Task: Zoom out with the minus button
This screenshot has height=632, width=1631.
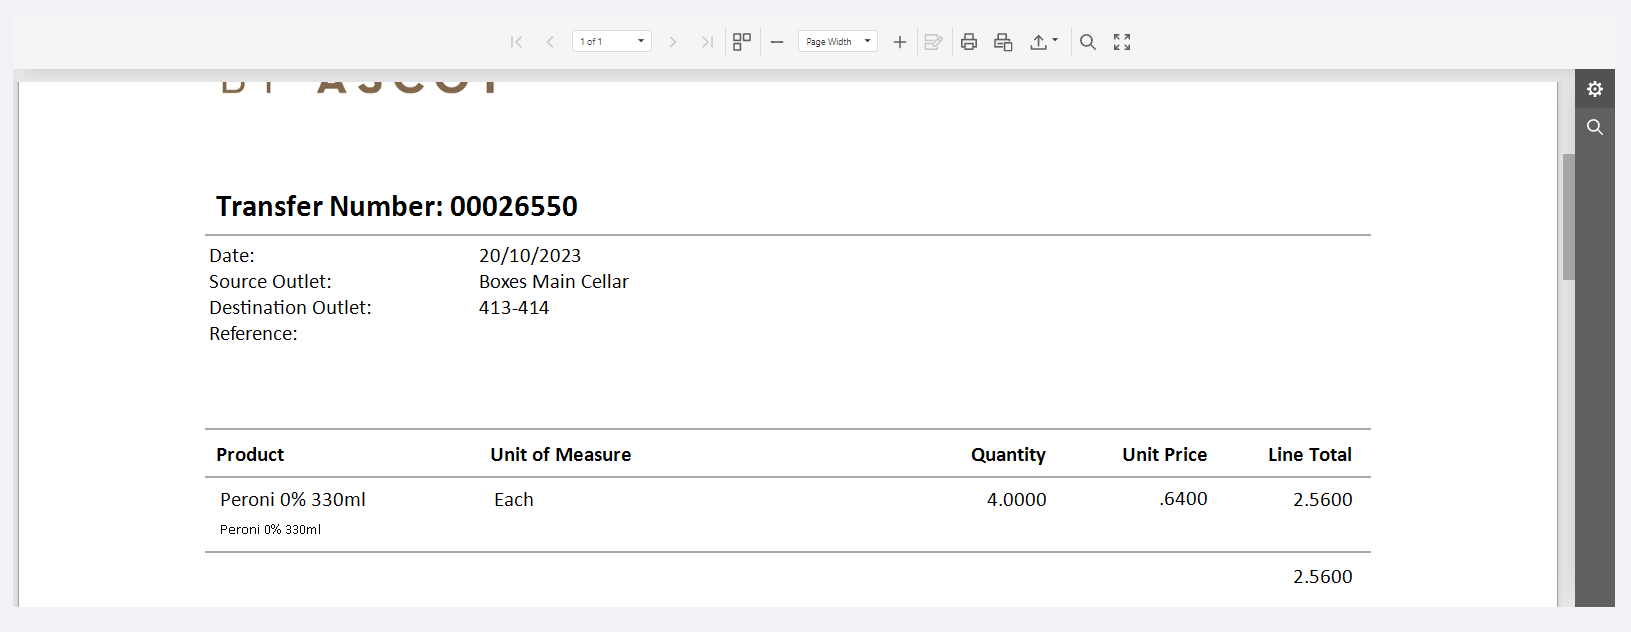Action: tap(777, 42)
